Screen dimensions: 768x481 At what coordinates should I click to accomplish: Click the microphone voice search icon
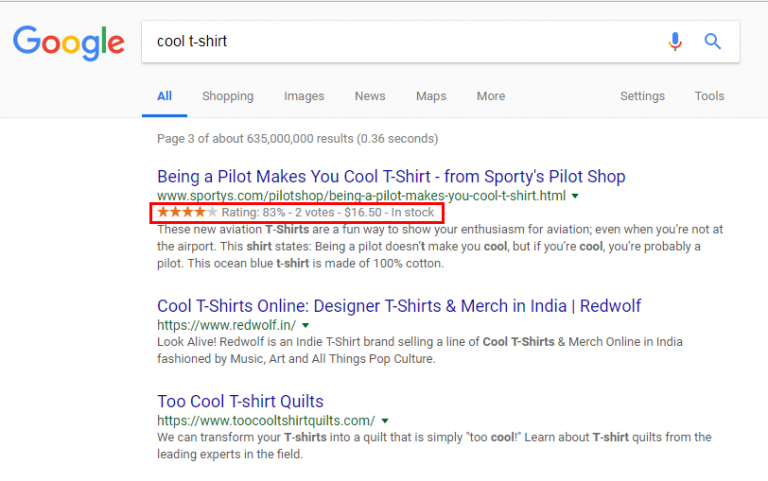pos(675,42)
